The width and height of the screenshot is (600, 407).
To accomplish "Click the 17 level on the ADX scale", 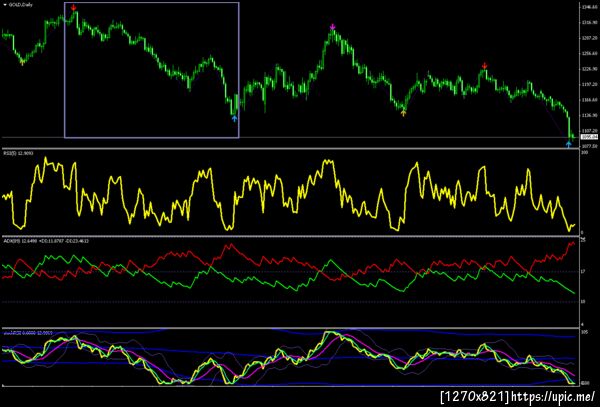I will (583, 272).
